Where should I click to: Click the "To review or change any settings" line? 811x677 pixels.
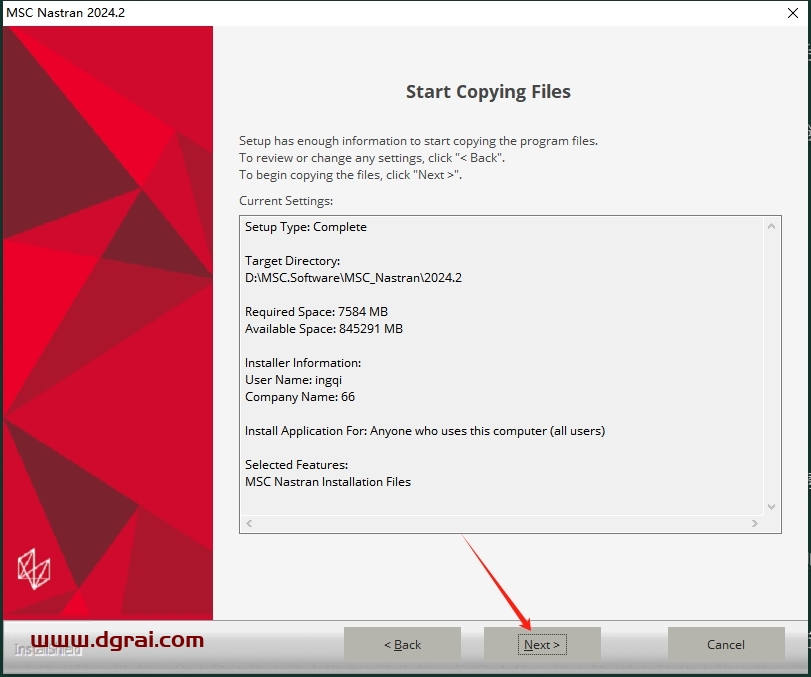click(x=372, y=158)
